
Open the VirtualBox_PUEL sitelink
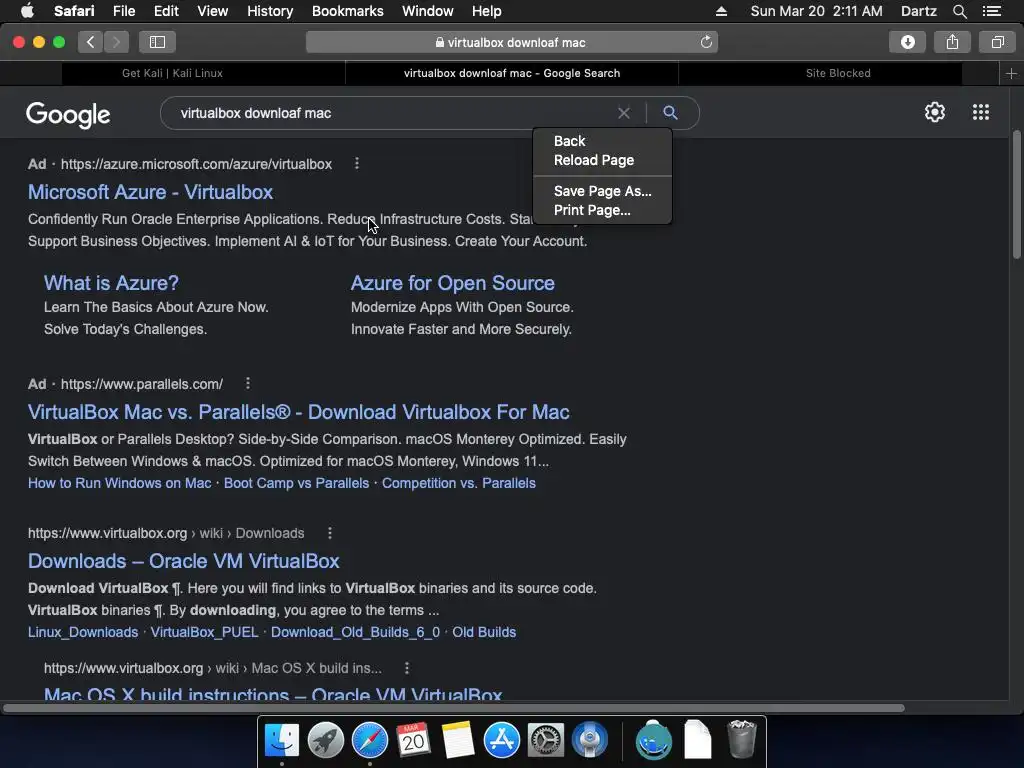(x=204, y=632)
